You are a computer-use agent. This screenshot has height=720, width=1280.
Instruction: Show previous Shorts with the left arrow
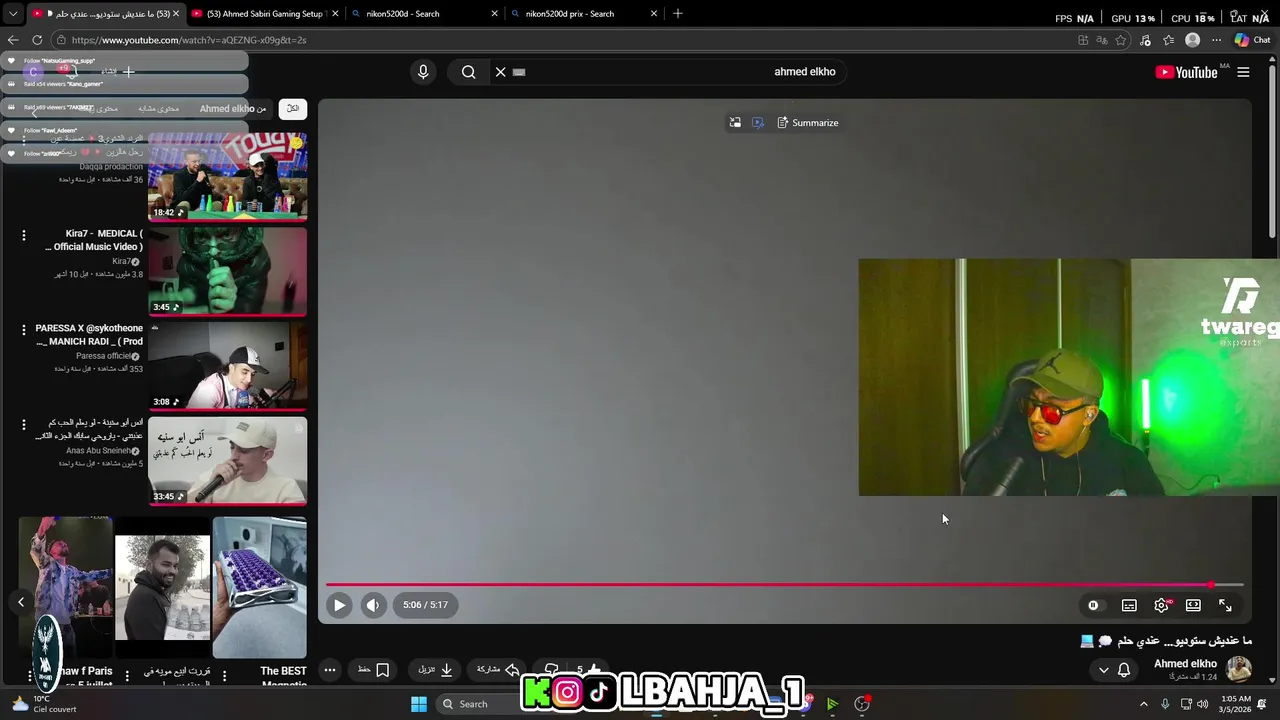click(21, 602)
